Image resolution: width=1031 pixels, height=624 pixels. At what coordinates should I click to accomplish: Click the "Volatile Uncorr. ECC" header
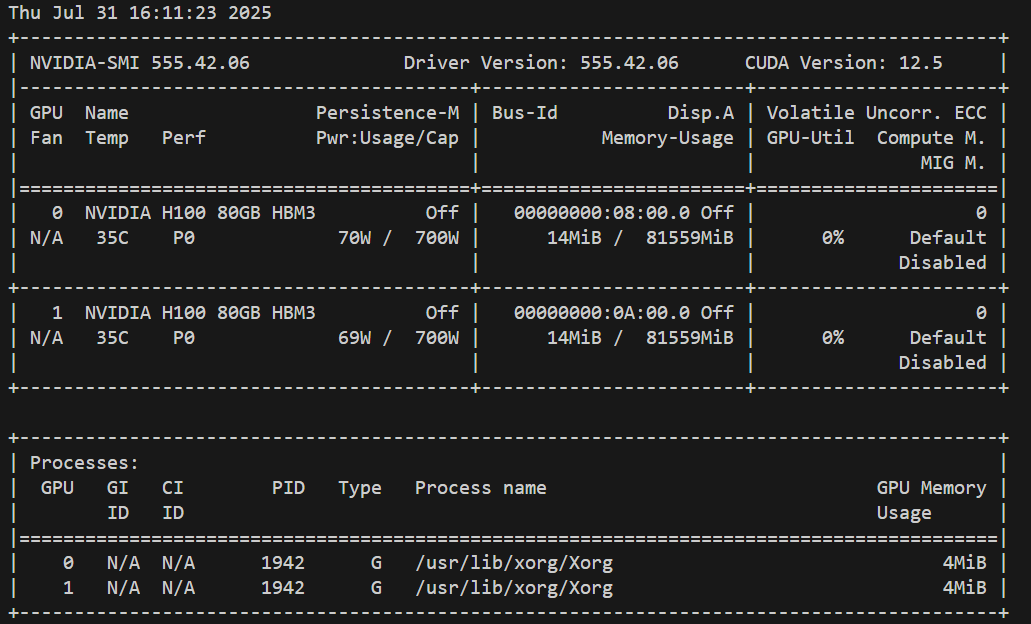pos(876,113)
